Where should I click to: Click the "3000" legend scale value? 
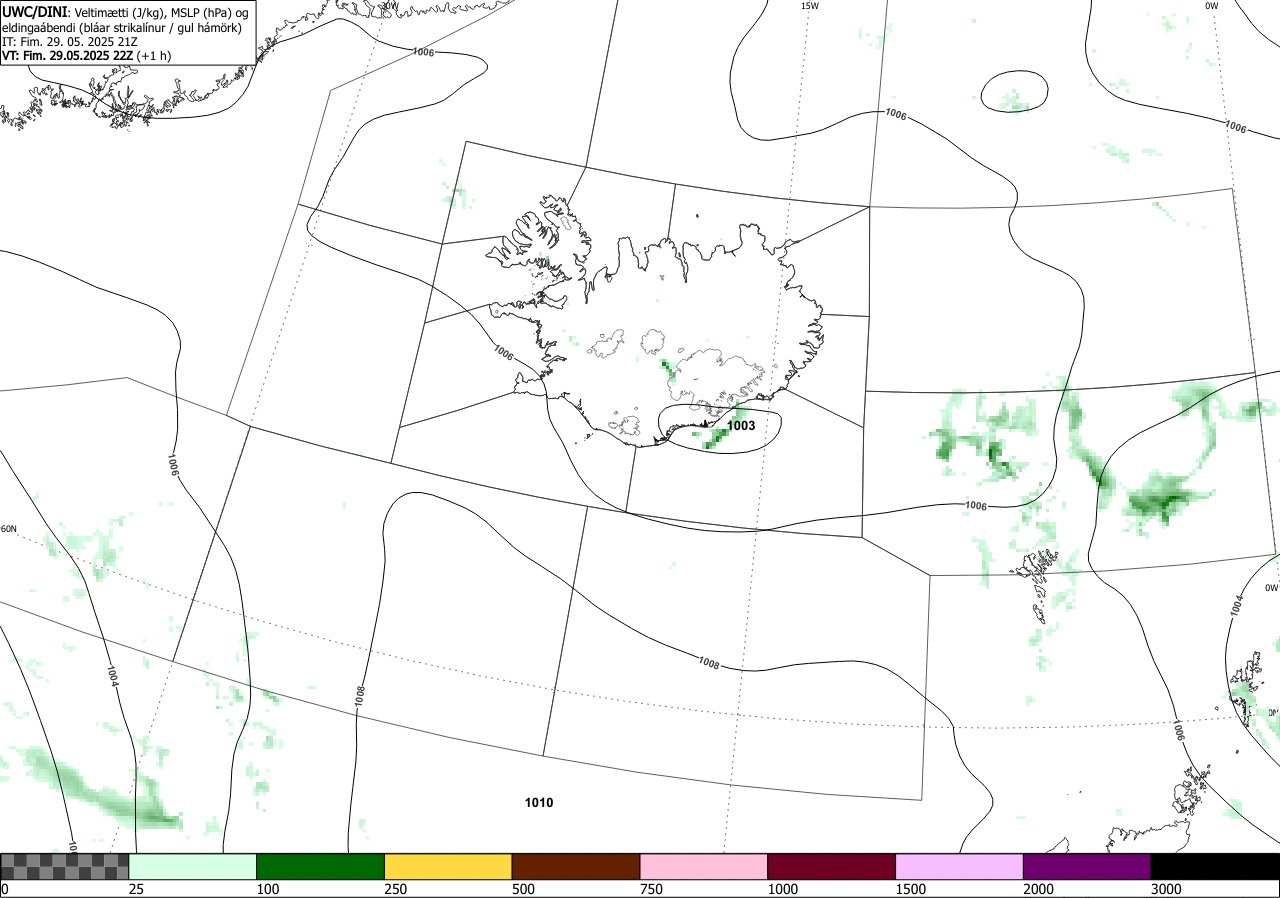pyautogui.click(x=1166, y=889)
